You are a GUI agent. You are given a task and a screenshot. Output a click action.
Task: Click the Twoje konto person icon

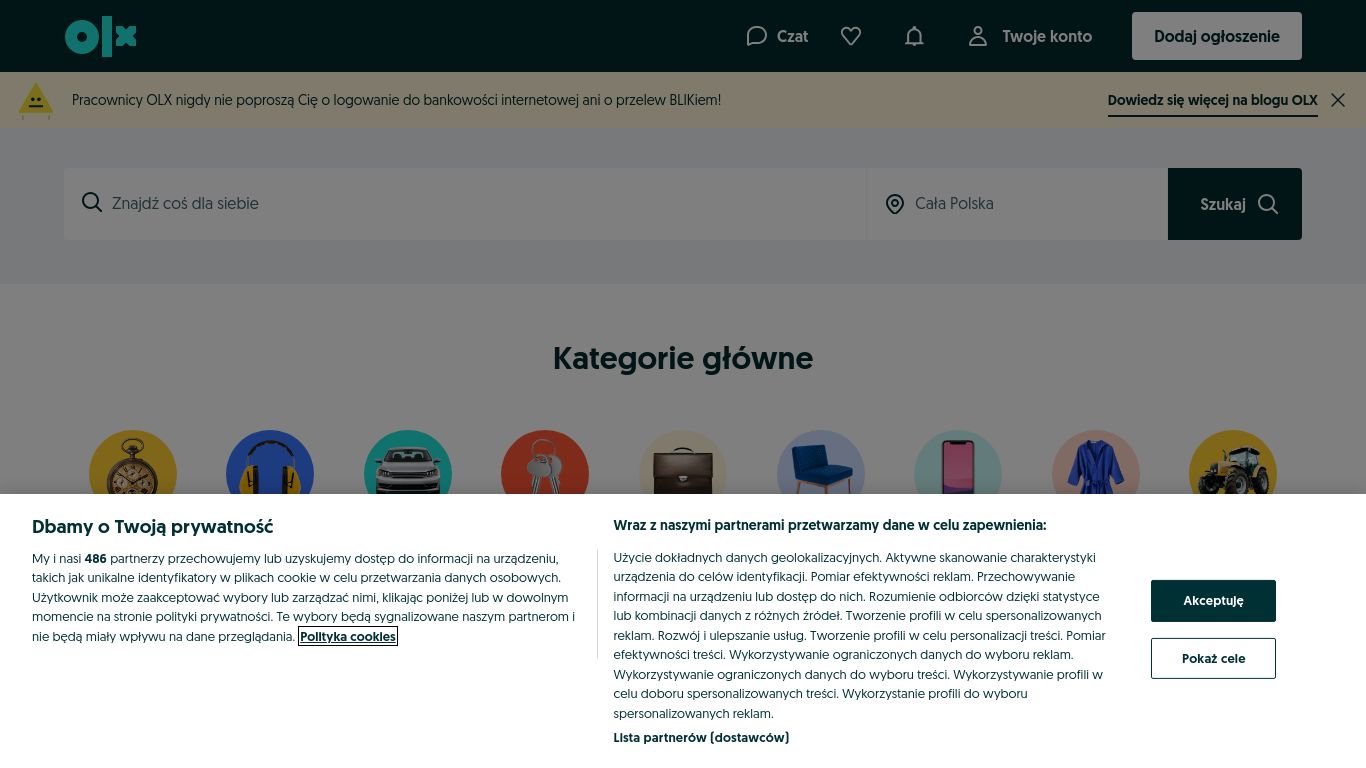(x=977, y=36)
